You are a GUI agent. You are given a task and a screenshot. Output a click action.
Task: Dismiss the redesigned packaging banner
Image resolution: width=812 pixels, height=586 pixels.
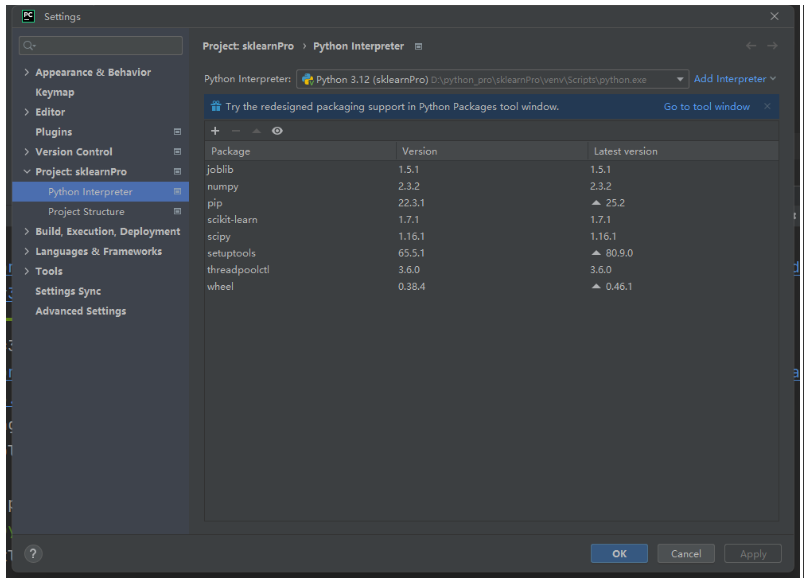pyautogui.click(x=767, y=106)
